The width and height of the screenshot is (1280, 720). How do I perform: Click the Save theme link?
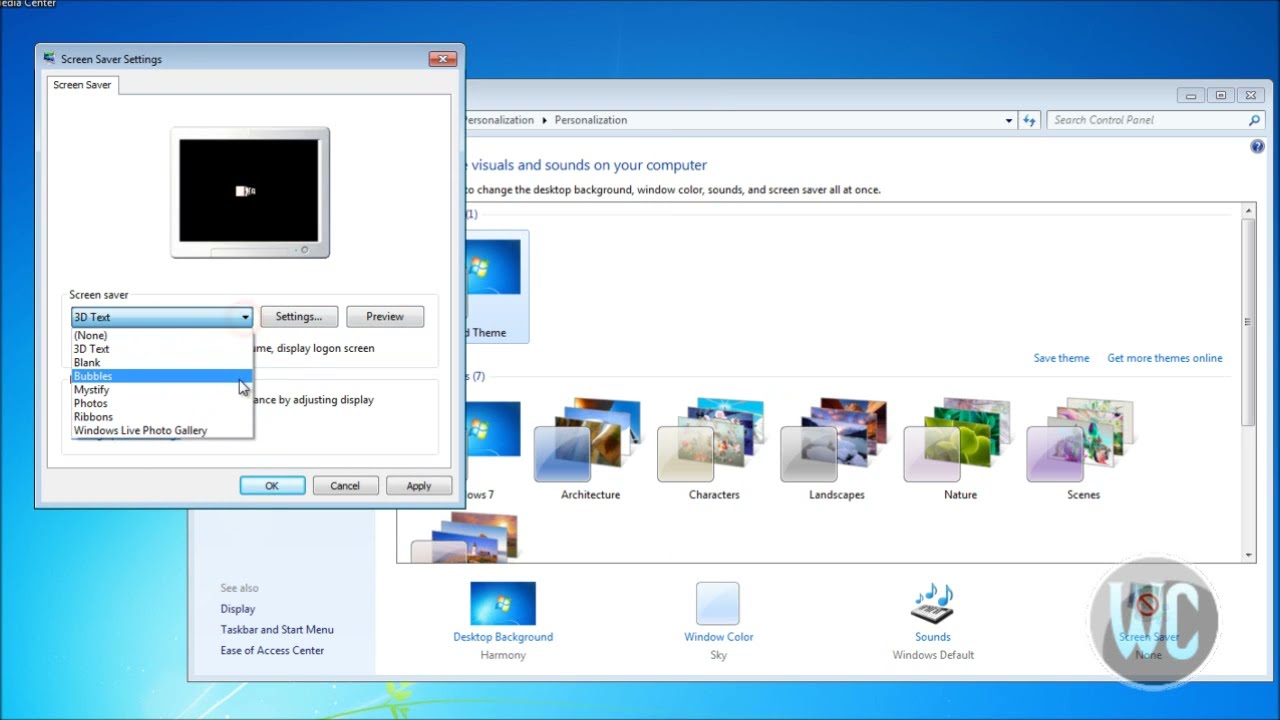(x=1061, y=358)
